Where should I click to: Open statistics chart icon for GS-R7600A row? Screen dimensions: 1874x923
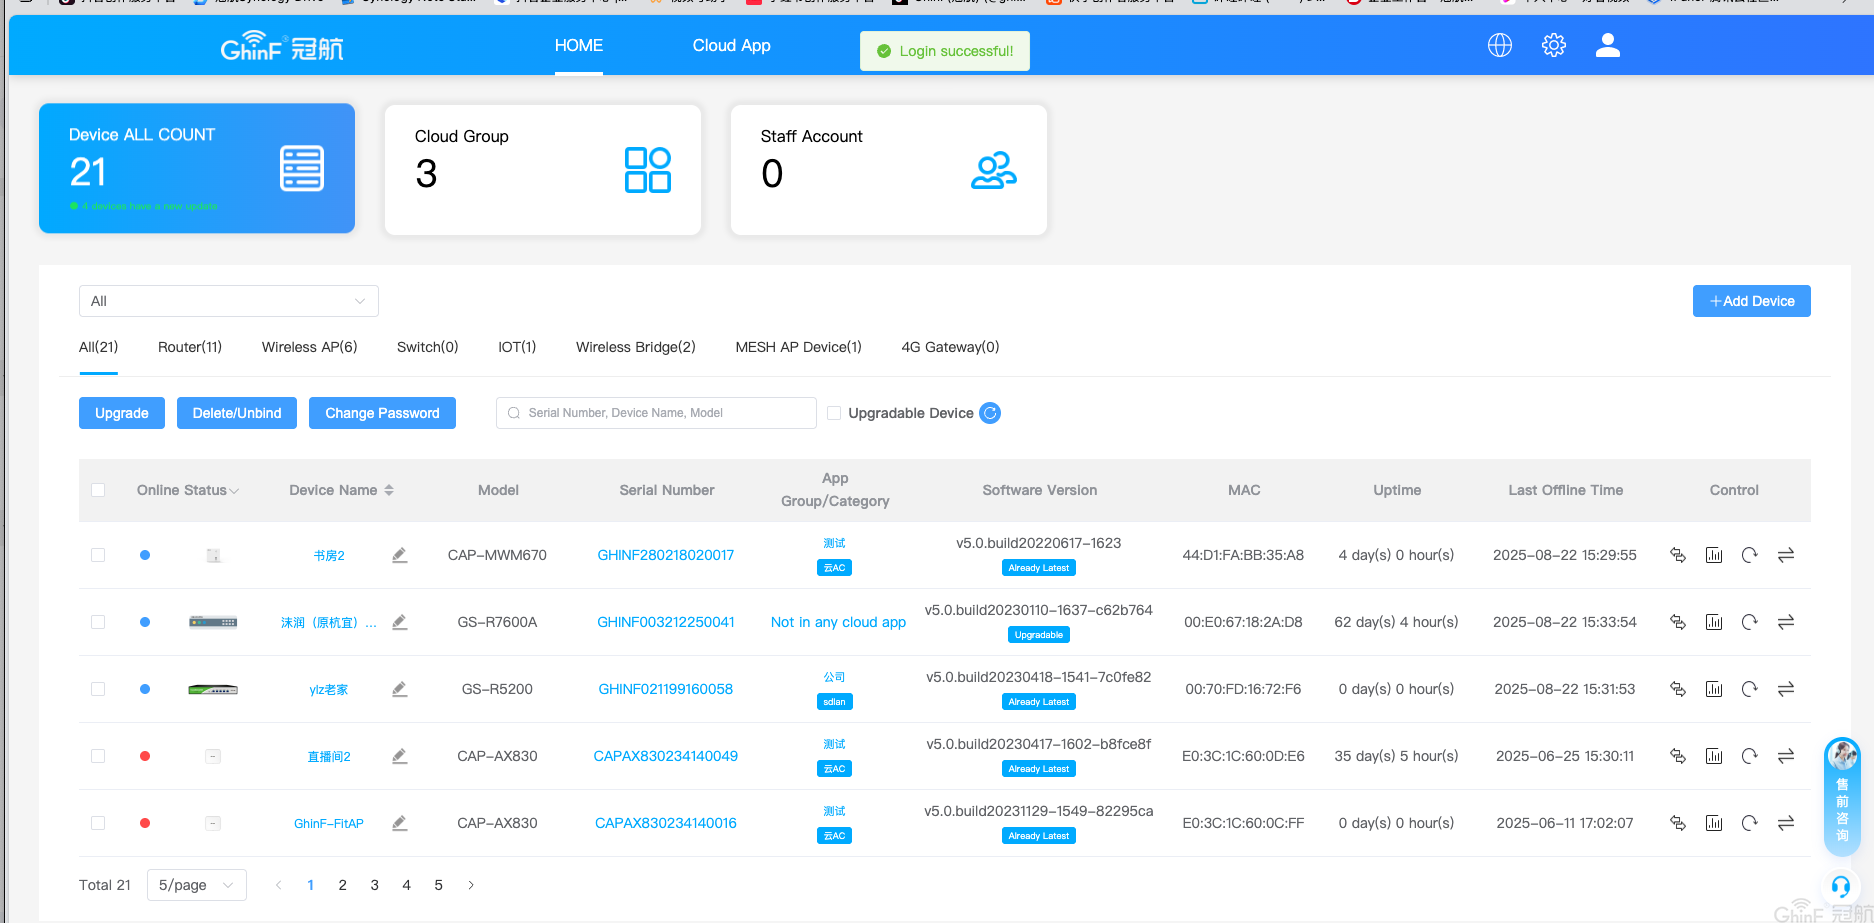(1713, 622)
